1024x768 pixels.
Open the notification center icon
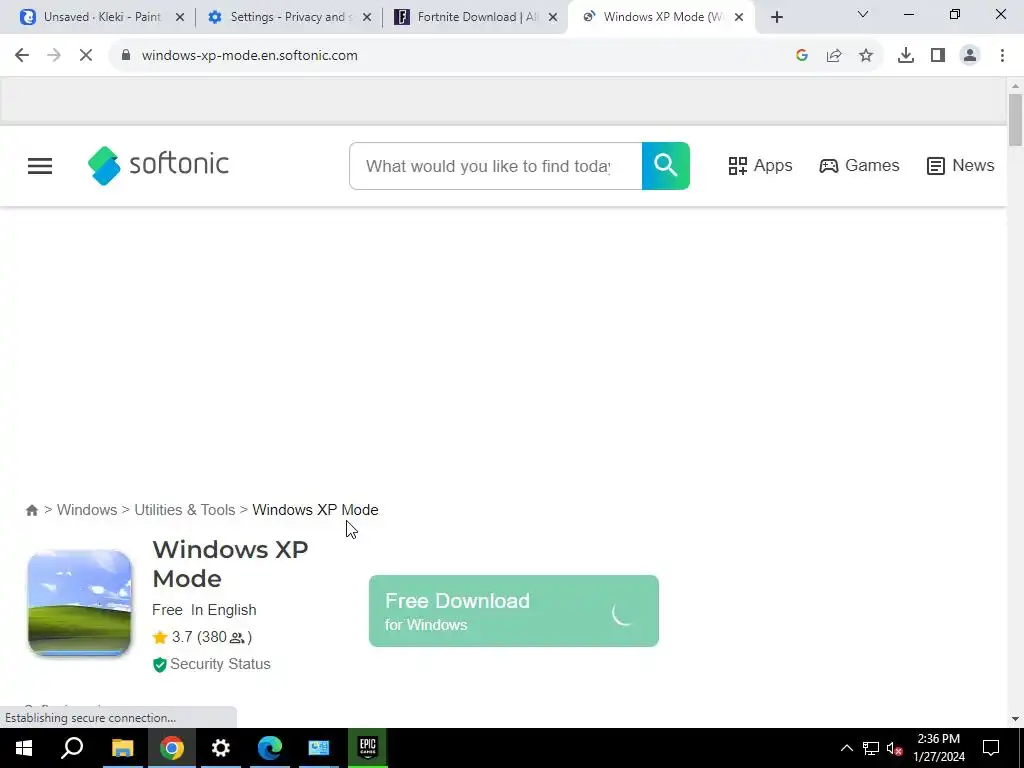click(x=991, y=748)
